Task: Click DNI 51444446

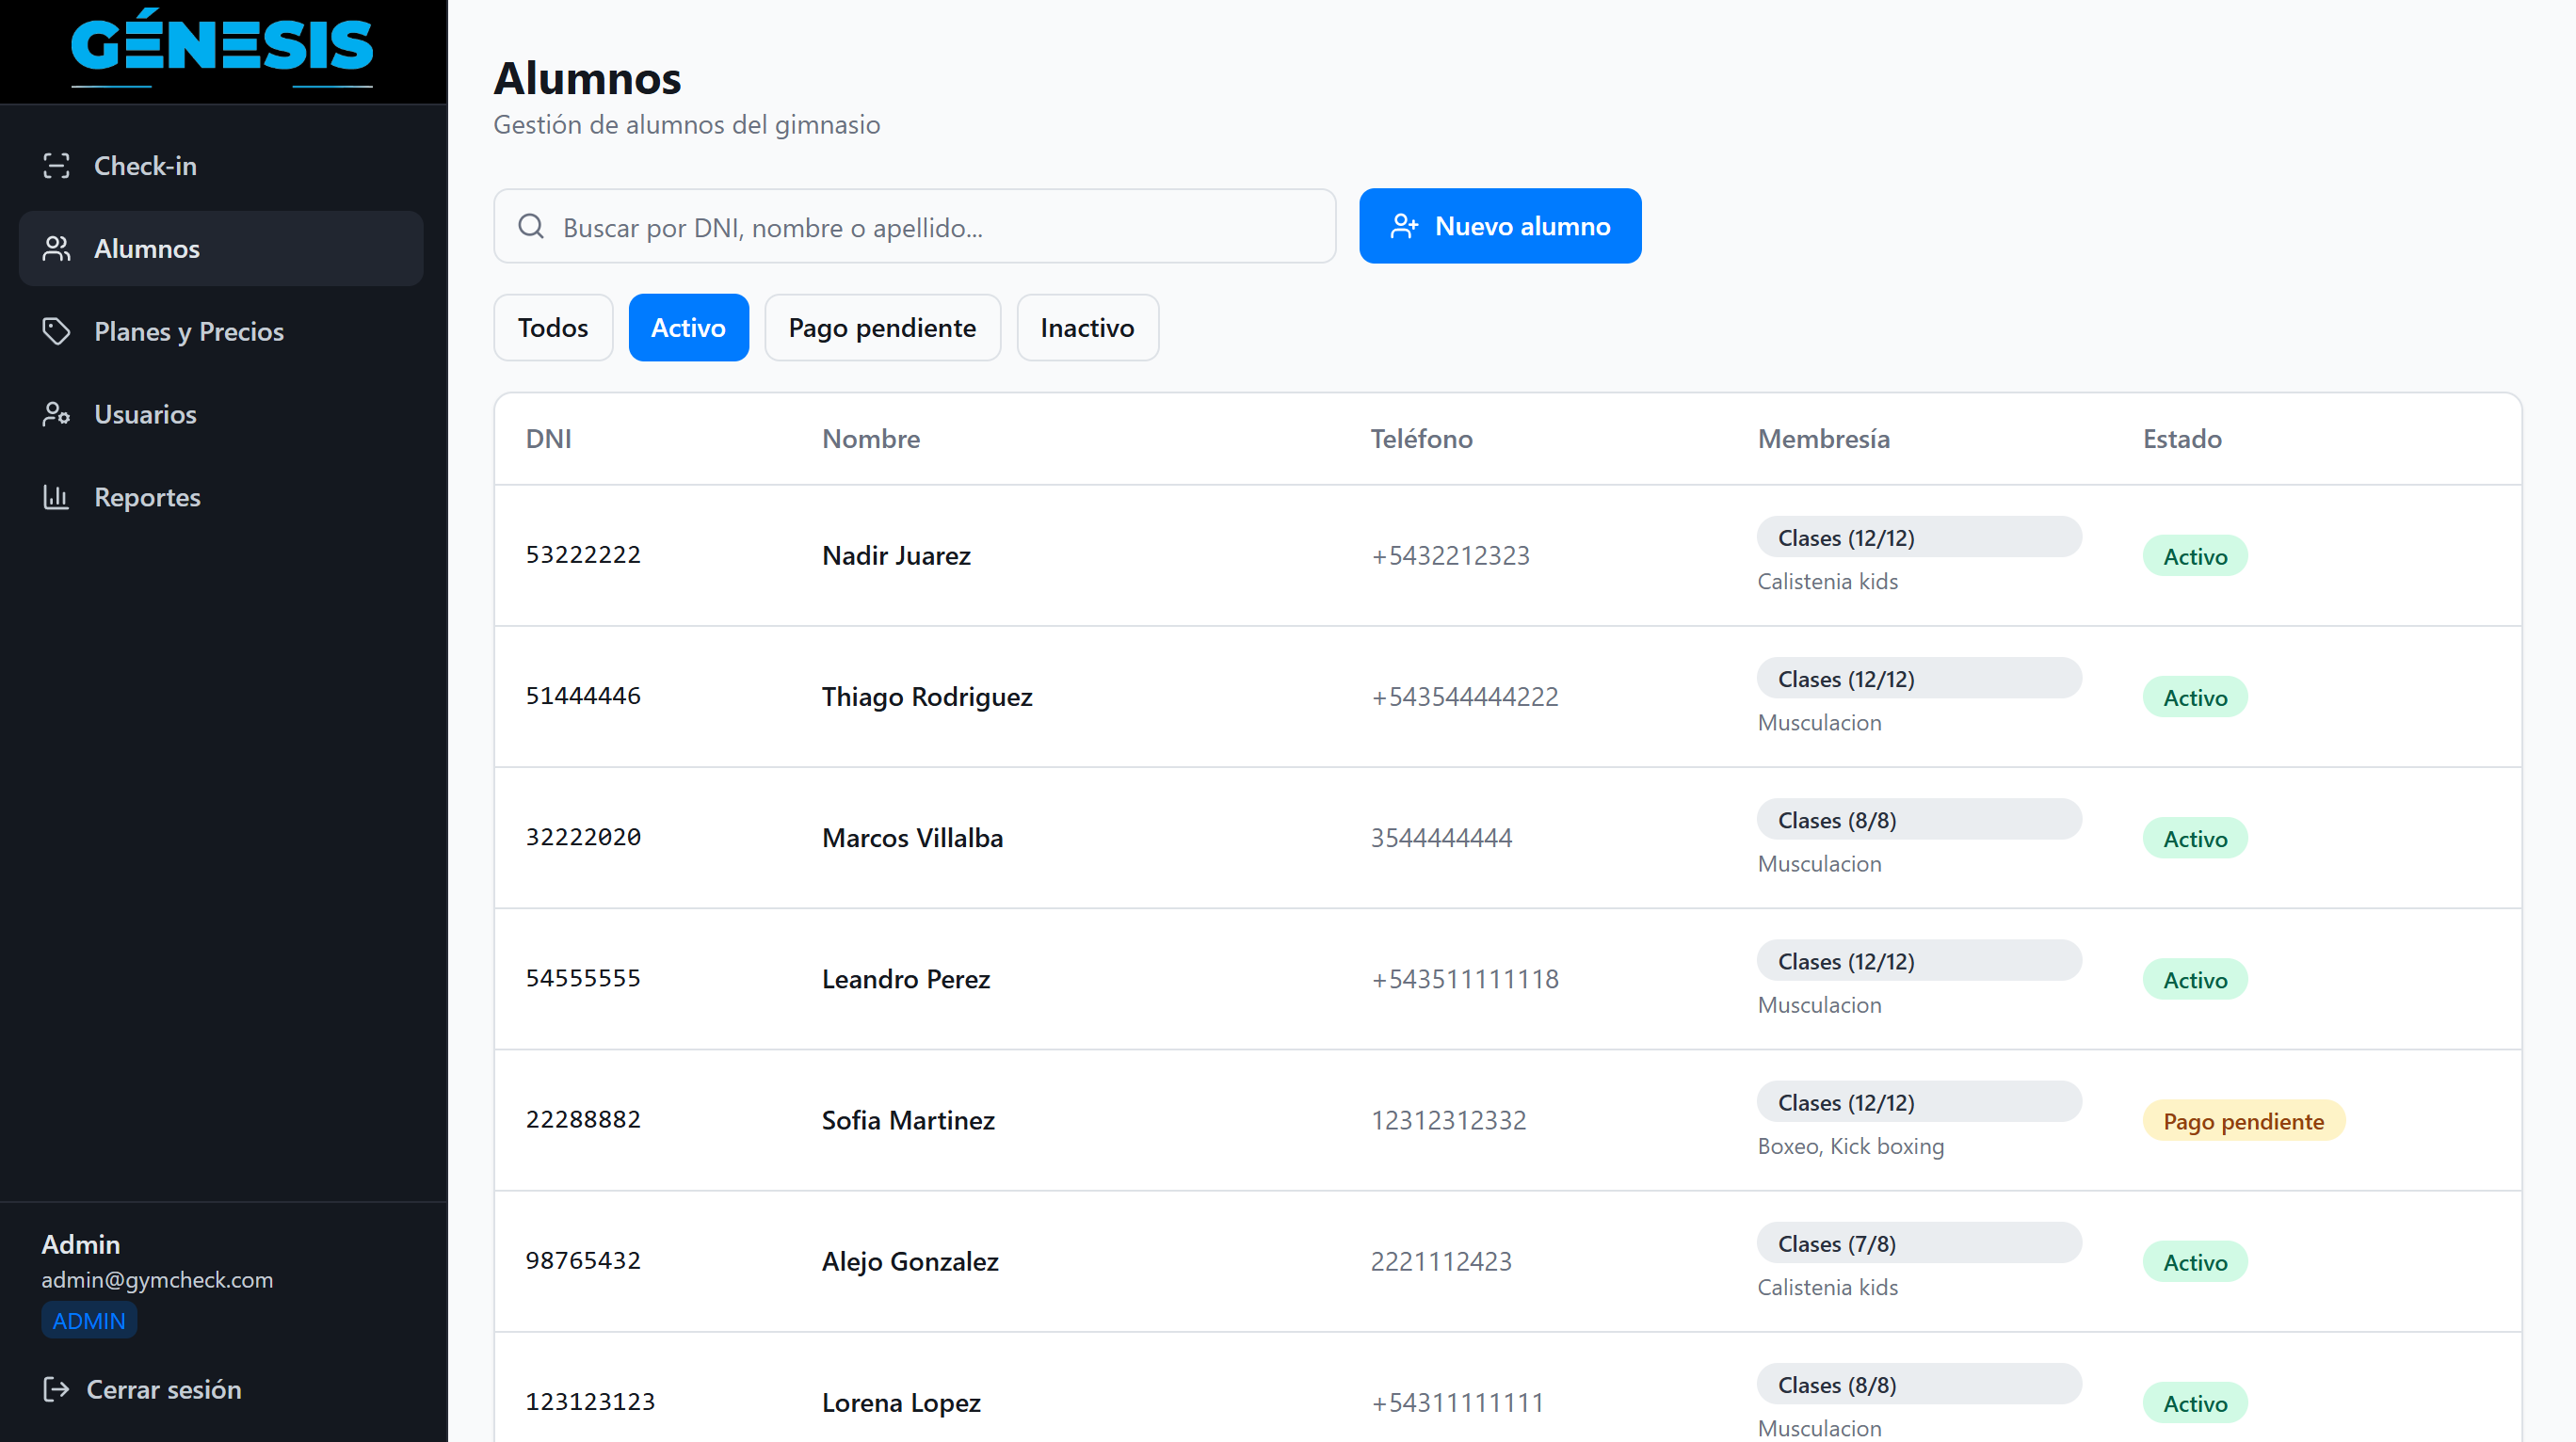Action: coord(583,696)
